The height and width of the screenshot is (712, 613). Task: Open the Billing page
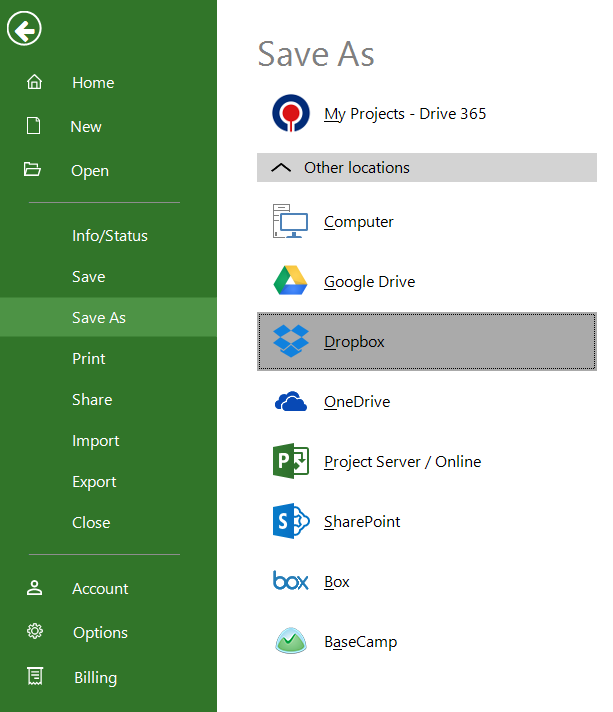pyautogui.click(x=95, y=678)
